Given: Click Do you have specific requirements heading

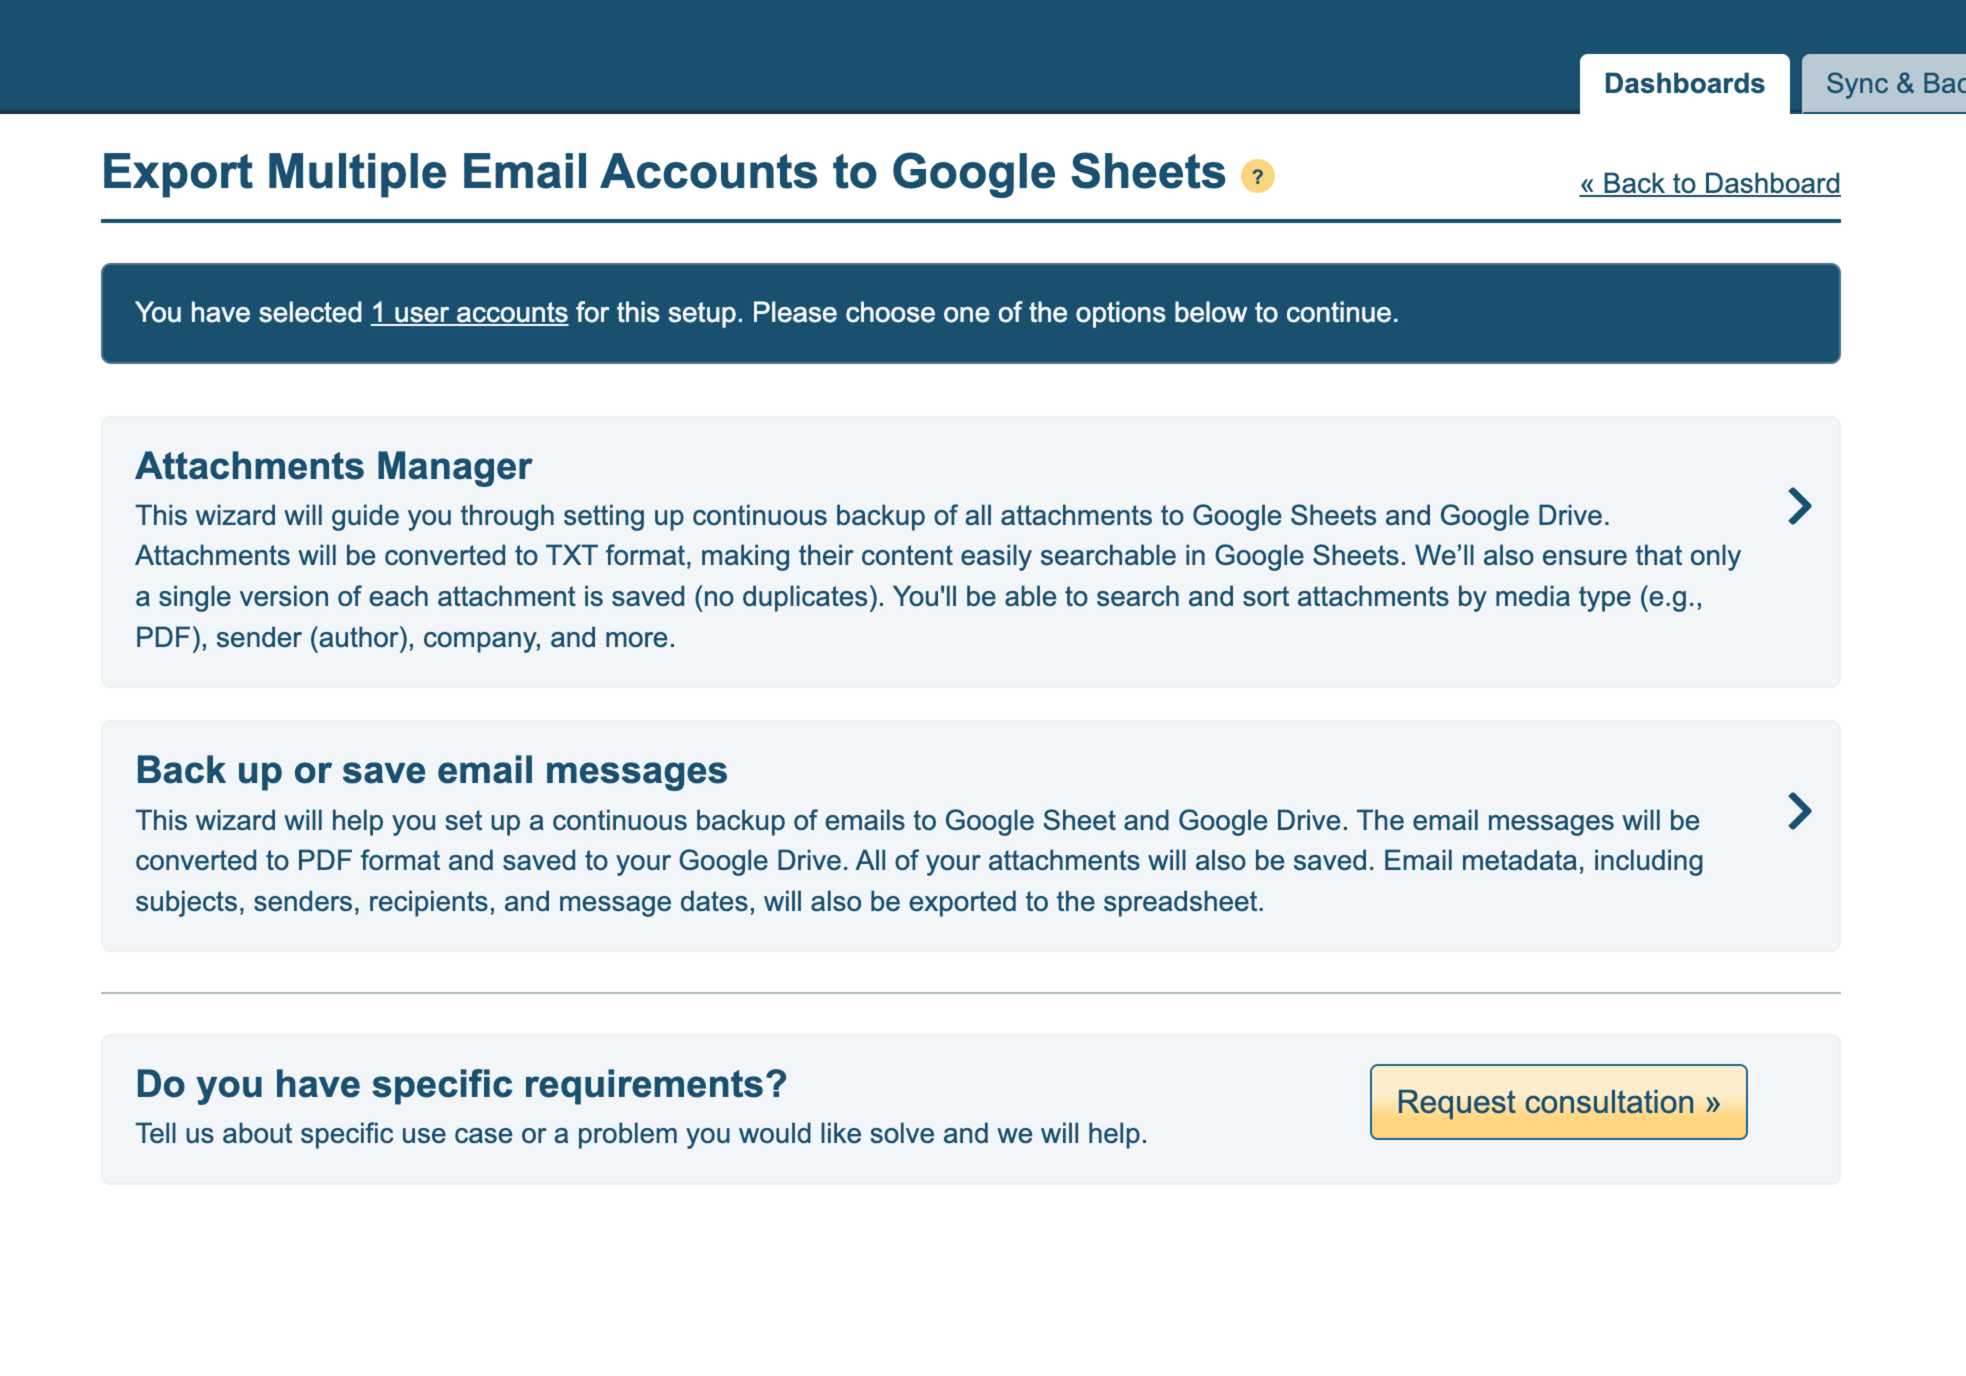Looking at the screenshot, I should [x=461, y=1084].
